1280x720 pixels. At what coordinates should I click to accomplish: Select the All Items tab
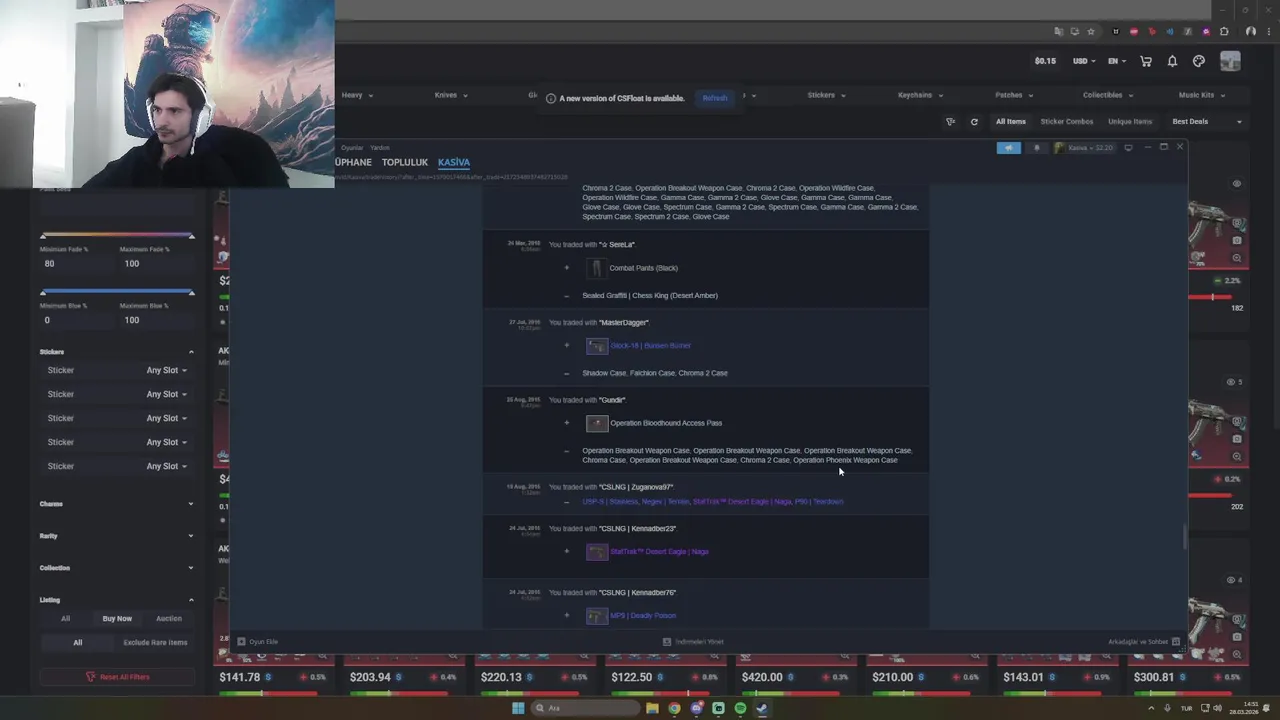click(x=1010, y=122)
